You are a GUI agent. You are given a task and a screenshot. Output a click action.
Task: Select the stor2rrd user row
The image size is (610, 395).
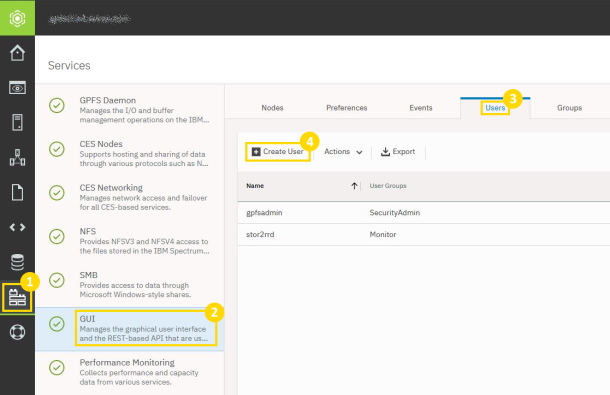point(424,234)
